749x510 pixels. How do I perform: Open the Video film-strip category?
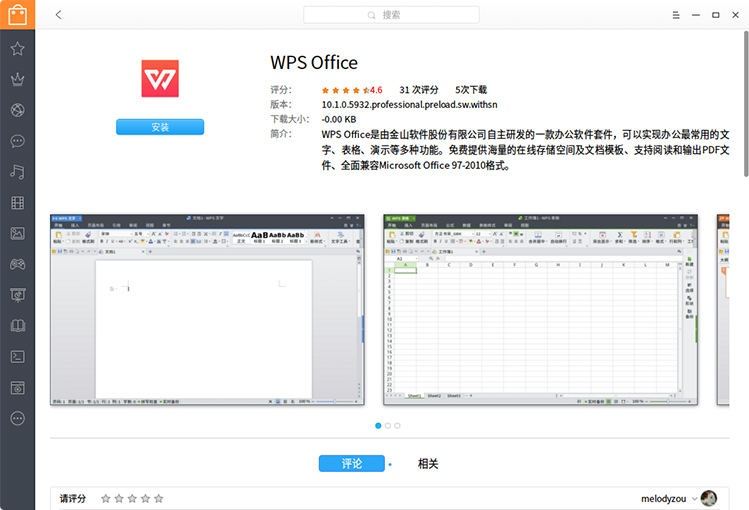click(17, 203)
